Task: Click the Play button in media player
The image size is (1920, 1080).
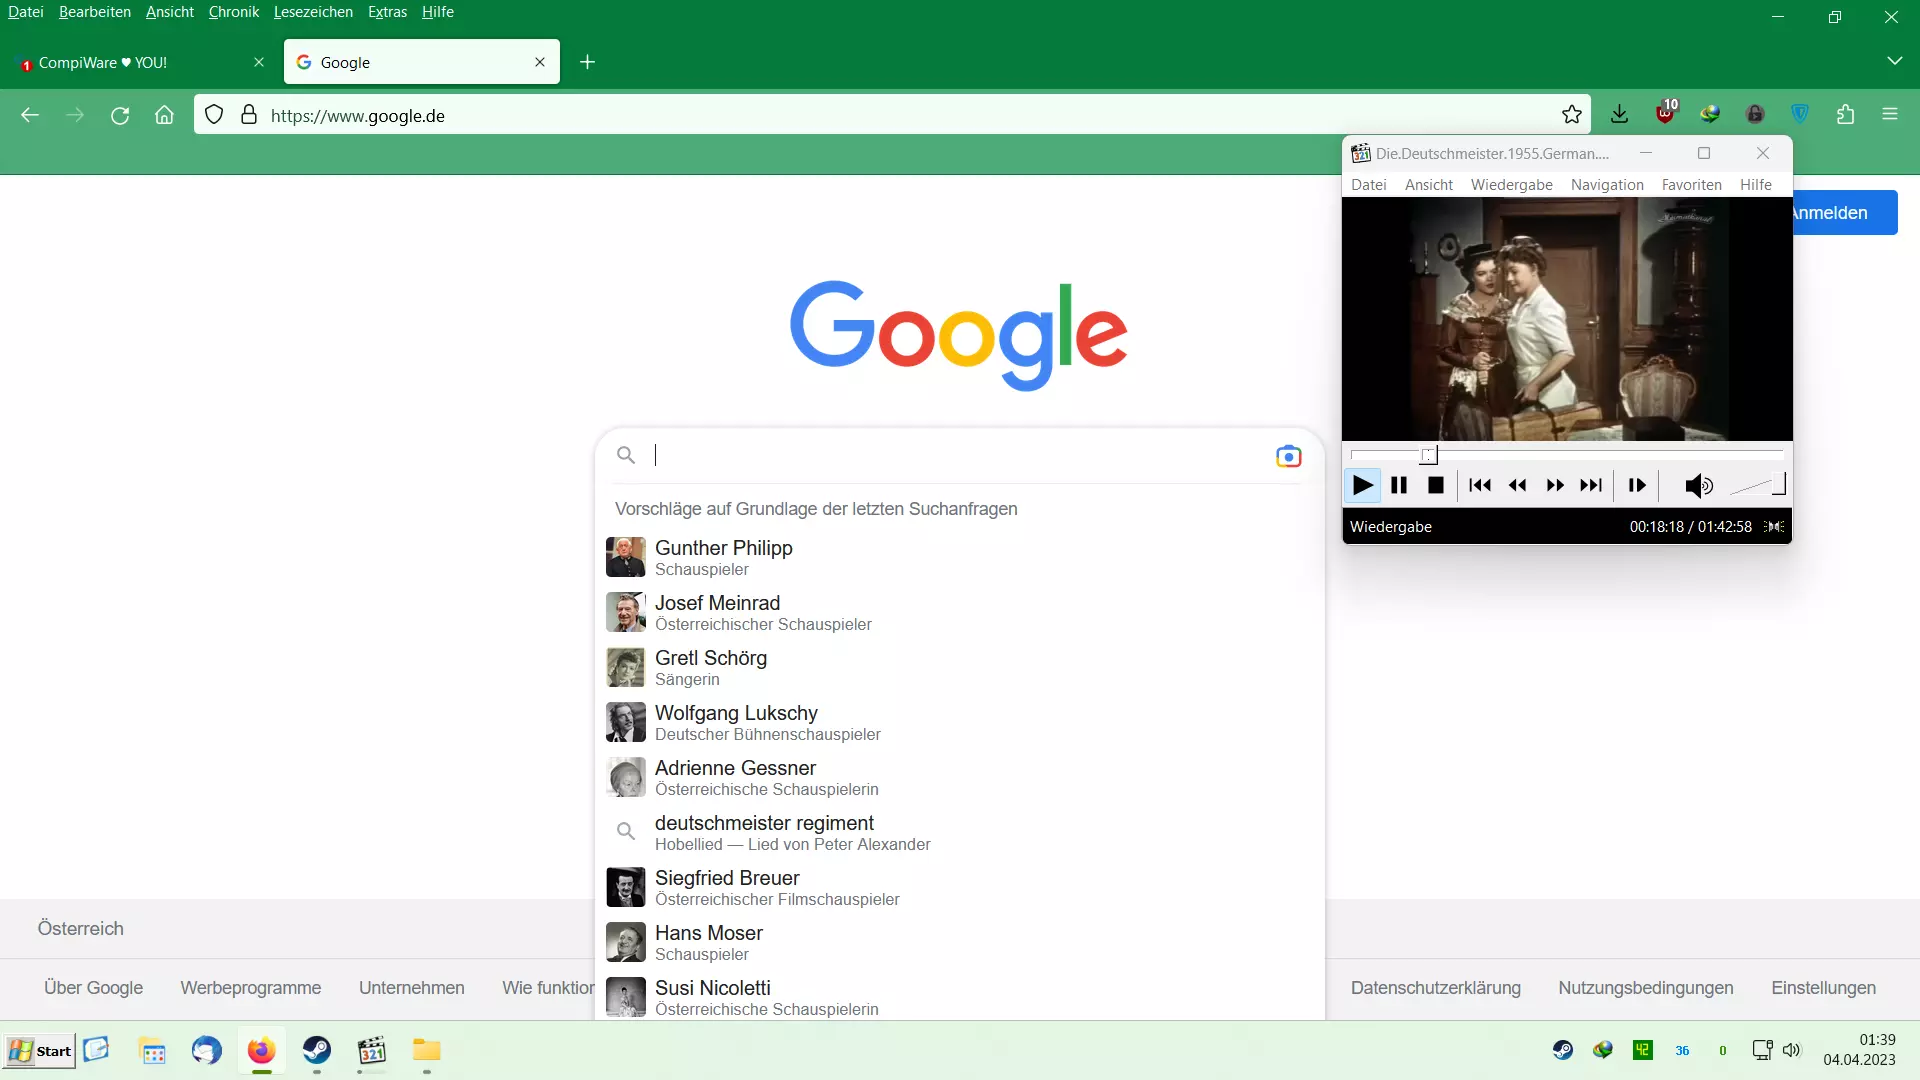Action: [x=1362, y=486]
